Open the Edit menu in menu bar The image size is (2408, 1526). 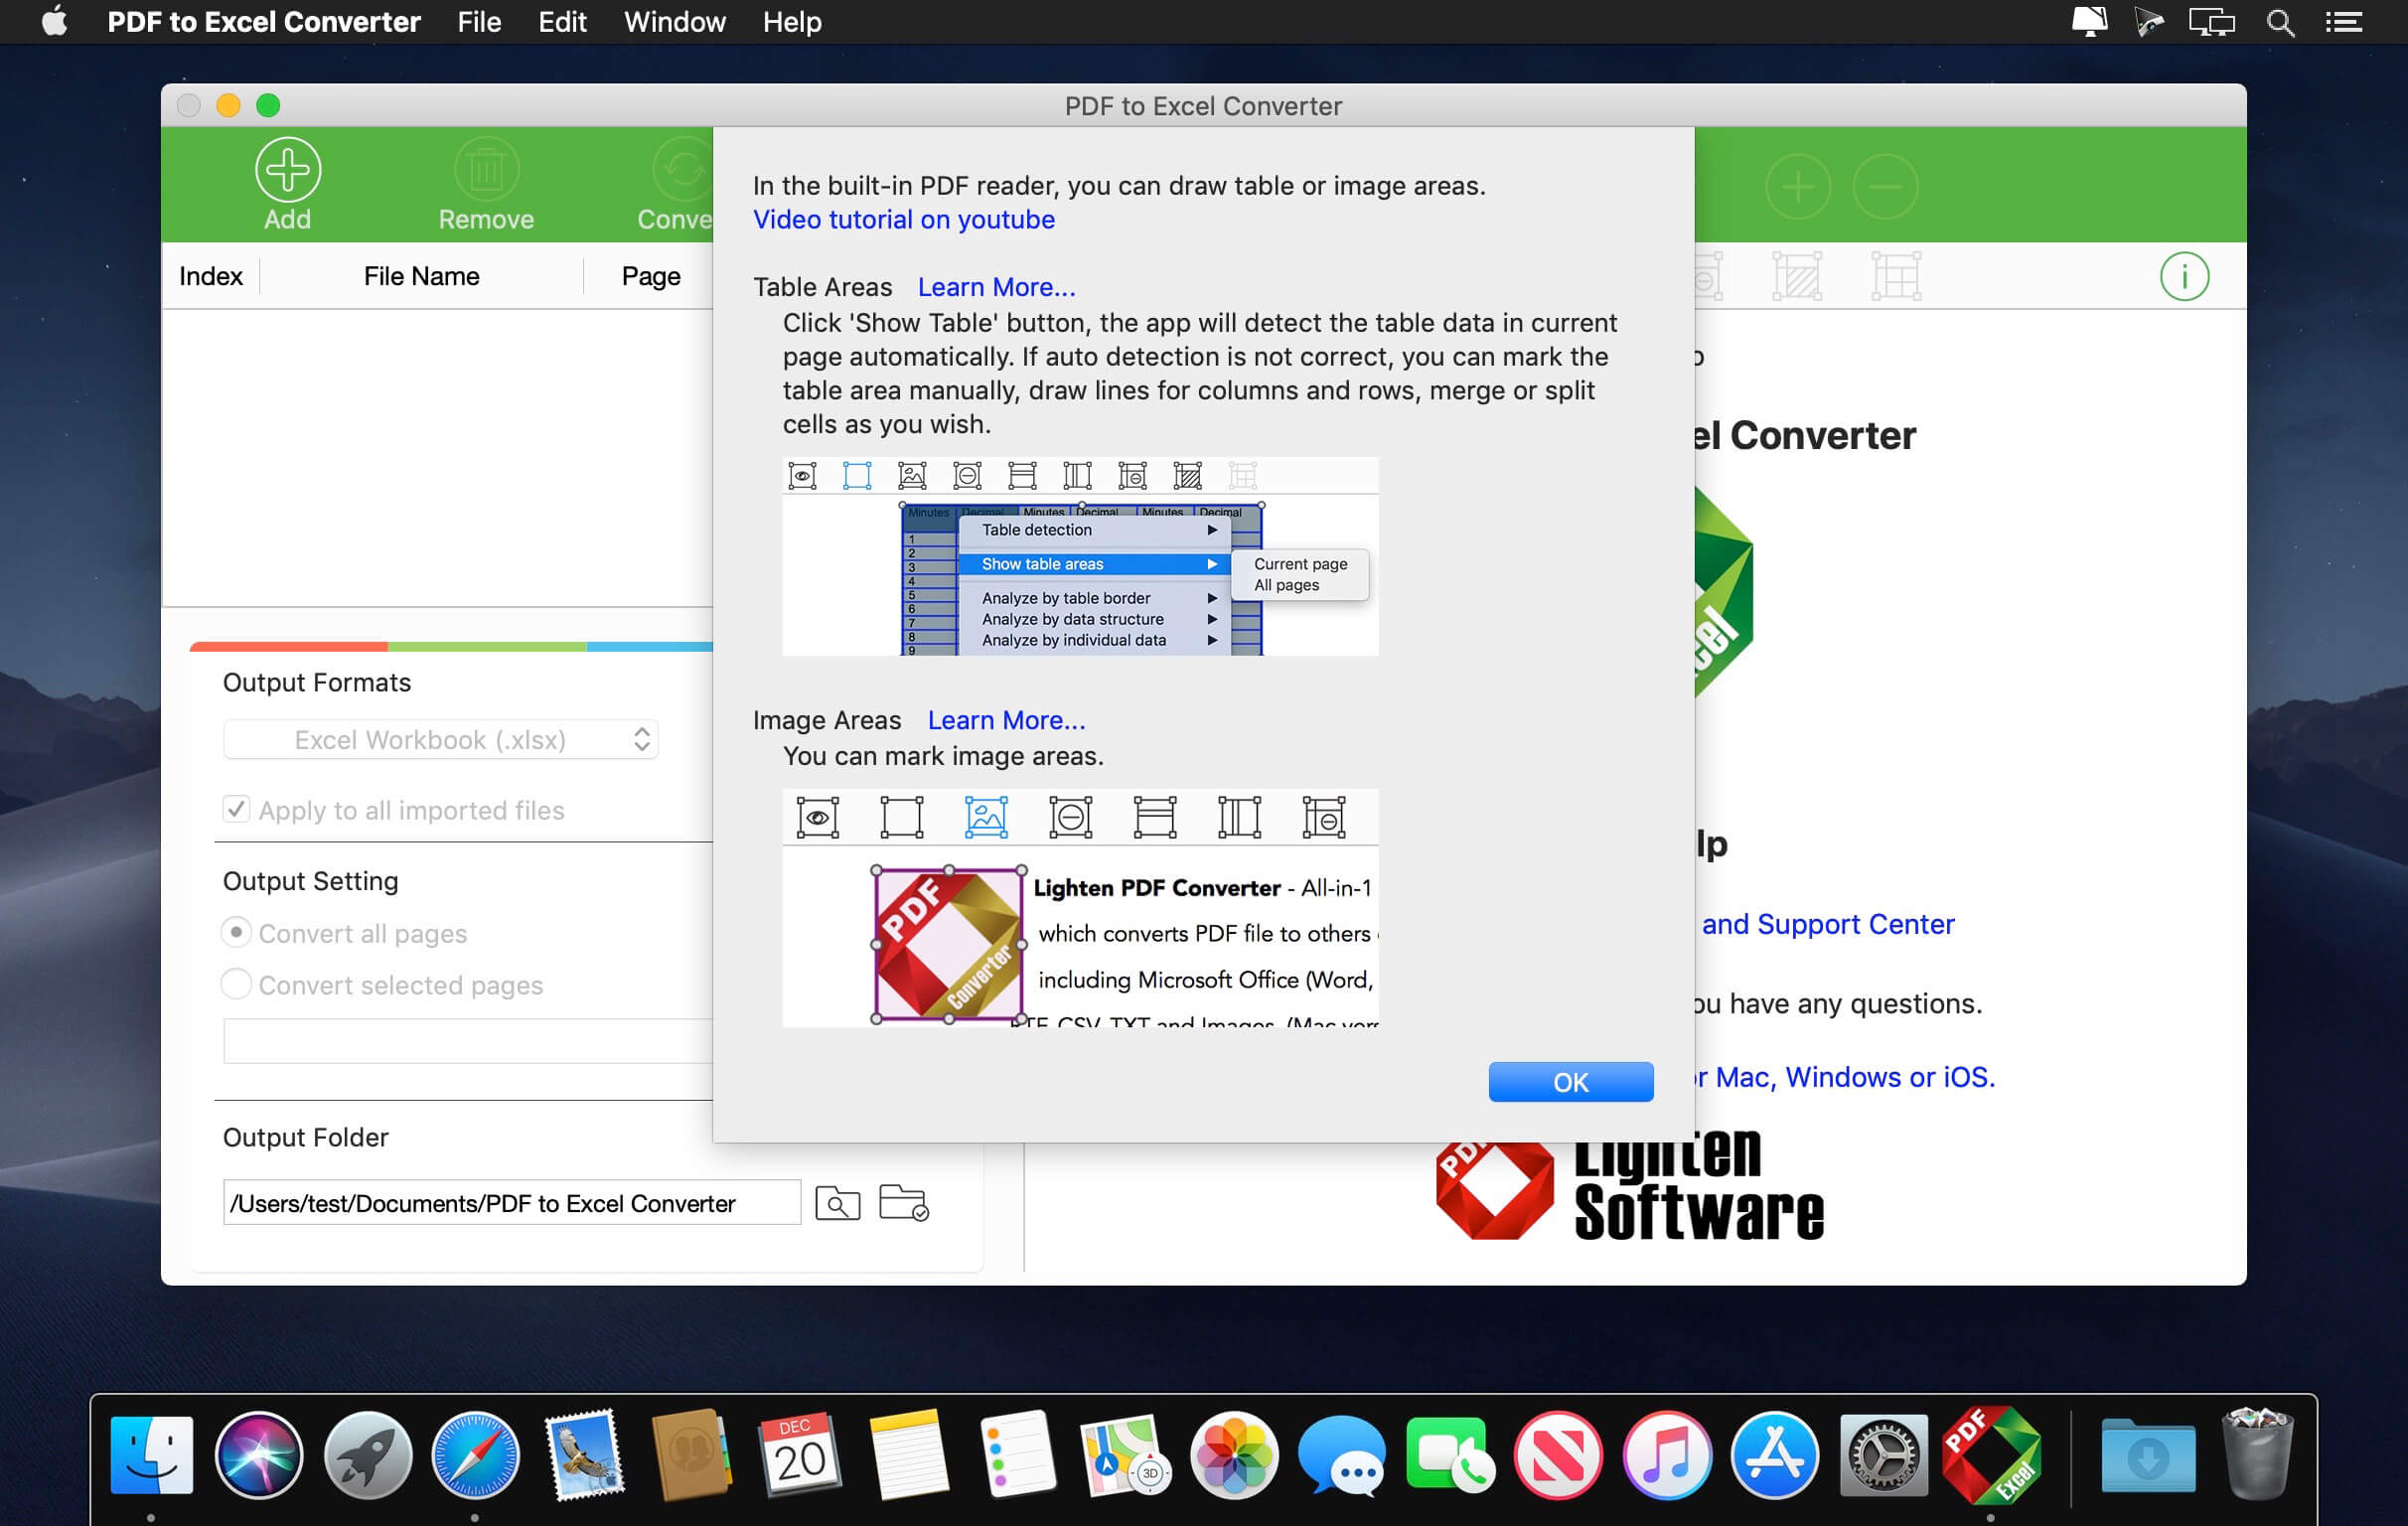560,21
